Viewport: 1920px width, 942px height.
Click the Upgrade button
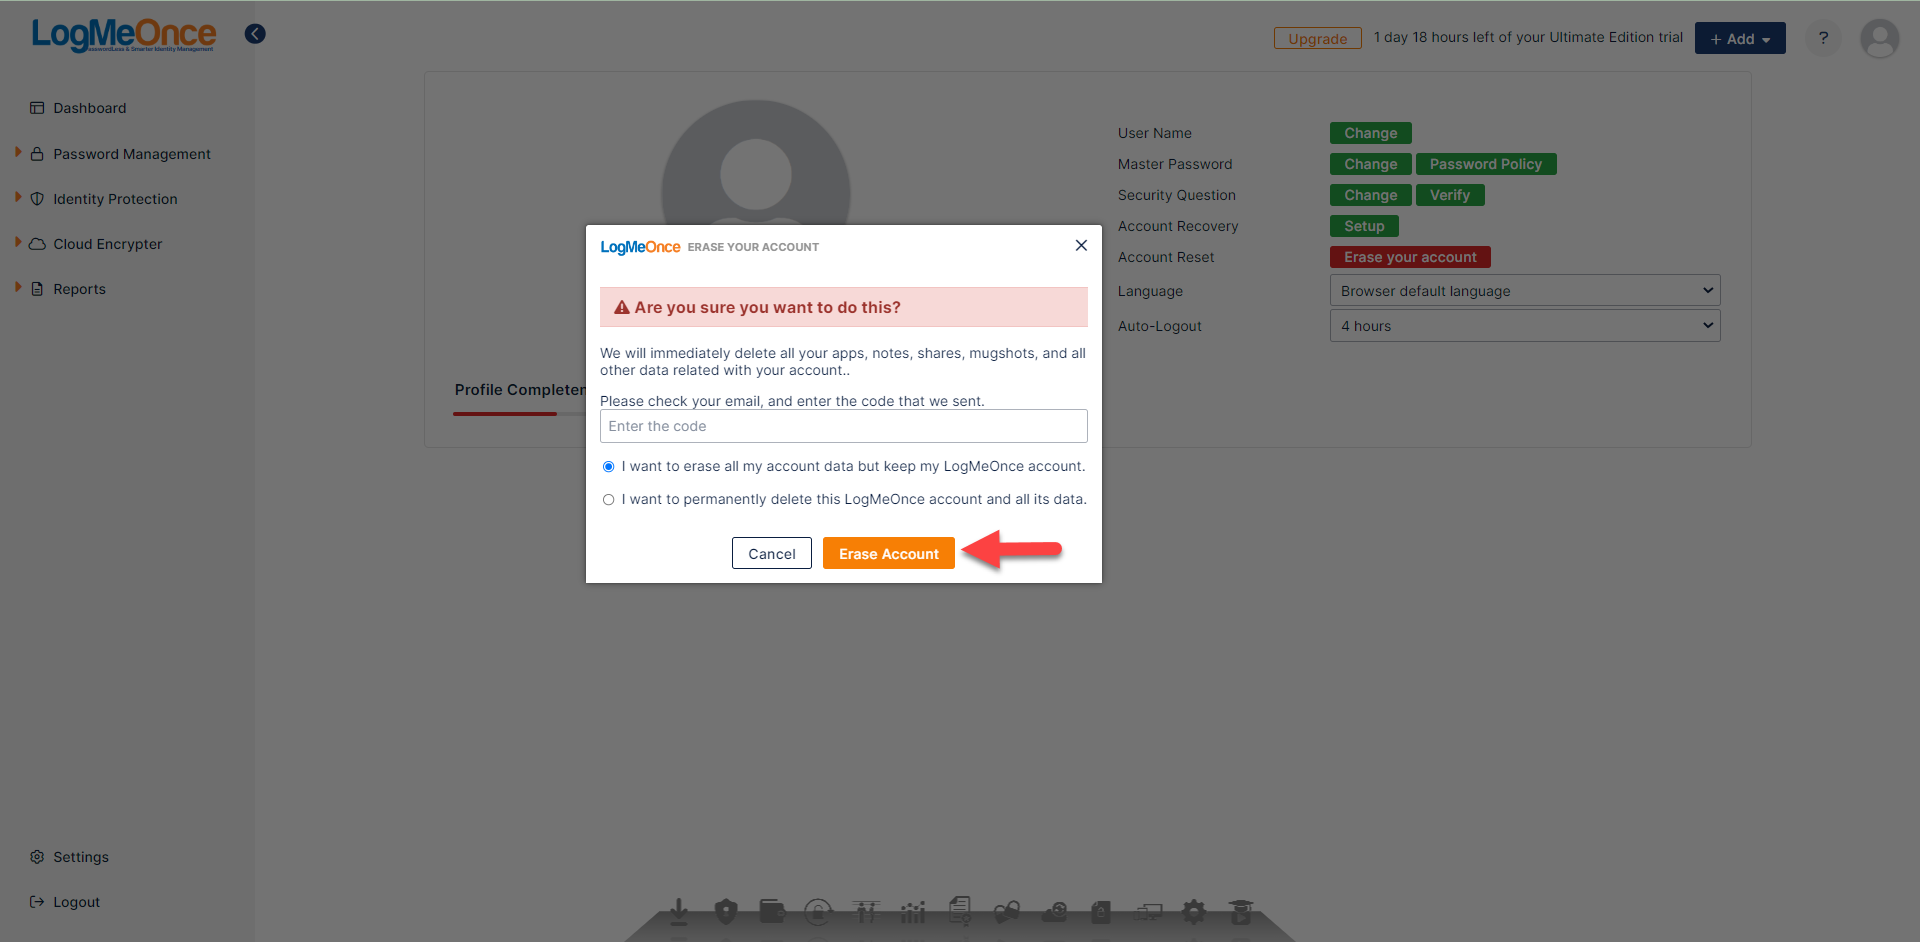pyautogui.click(x=1317, y=38)
